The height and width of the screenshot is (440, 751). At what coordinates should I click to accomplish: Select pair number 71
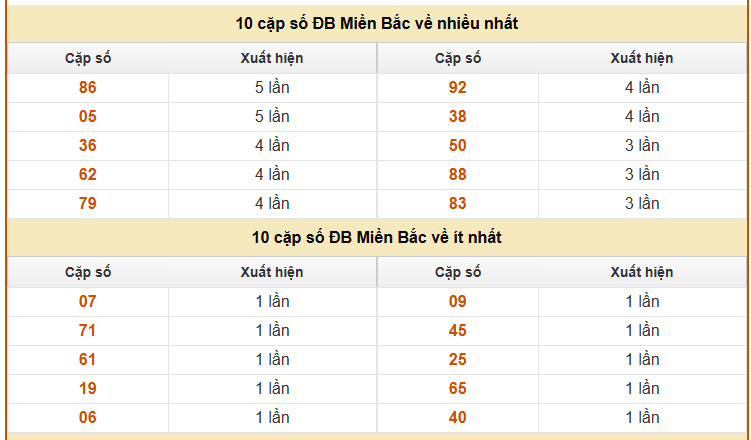pos(88,330)
